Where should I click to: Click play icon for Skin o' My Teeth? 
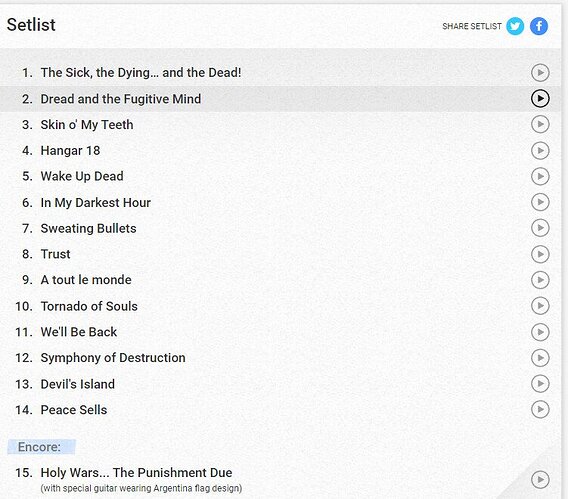click(x=540, y=124)
